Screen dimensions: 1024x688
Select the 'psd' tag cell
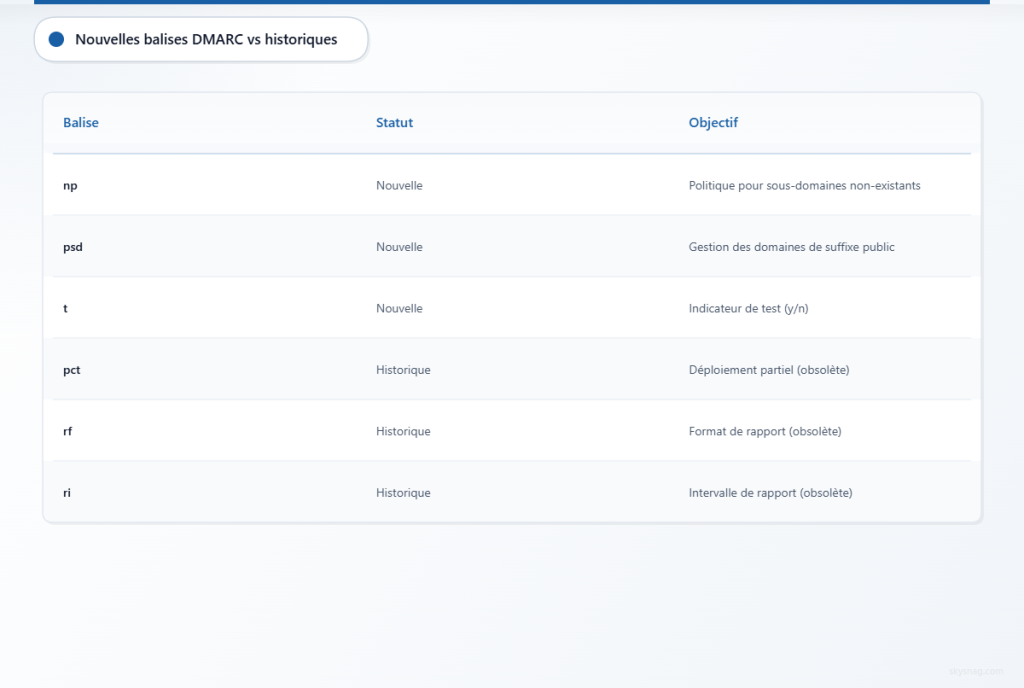(x=73, y=247)
